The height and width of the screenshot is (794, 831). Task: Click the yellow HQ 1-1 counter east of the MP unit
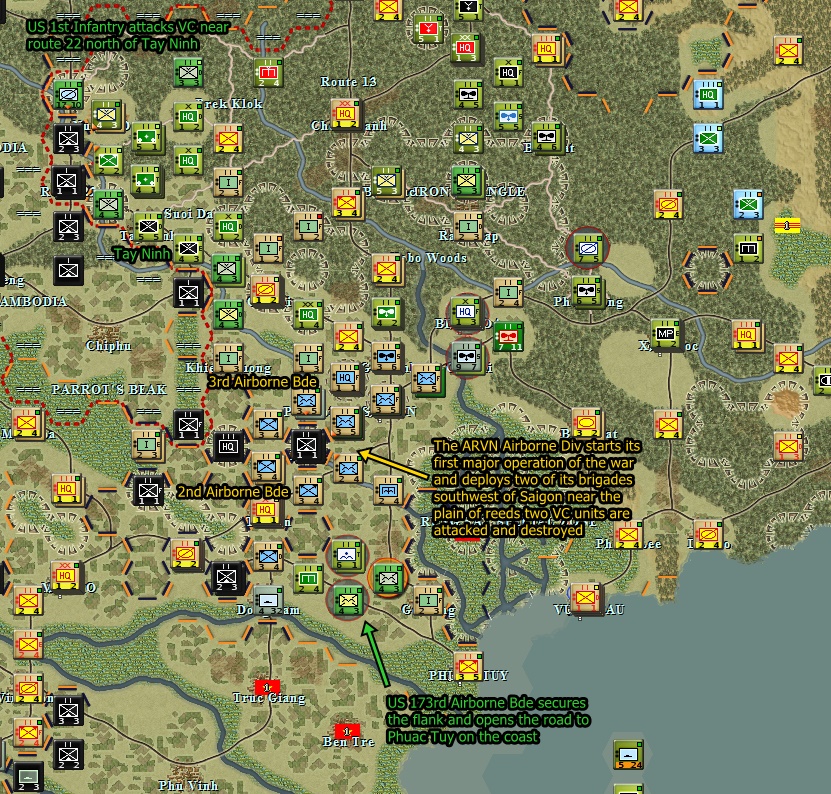746,334
